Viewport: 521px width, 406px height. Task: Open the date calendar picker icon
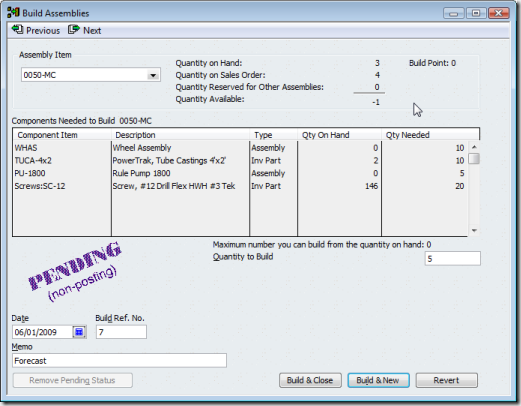click(79, 332)
